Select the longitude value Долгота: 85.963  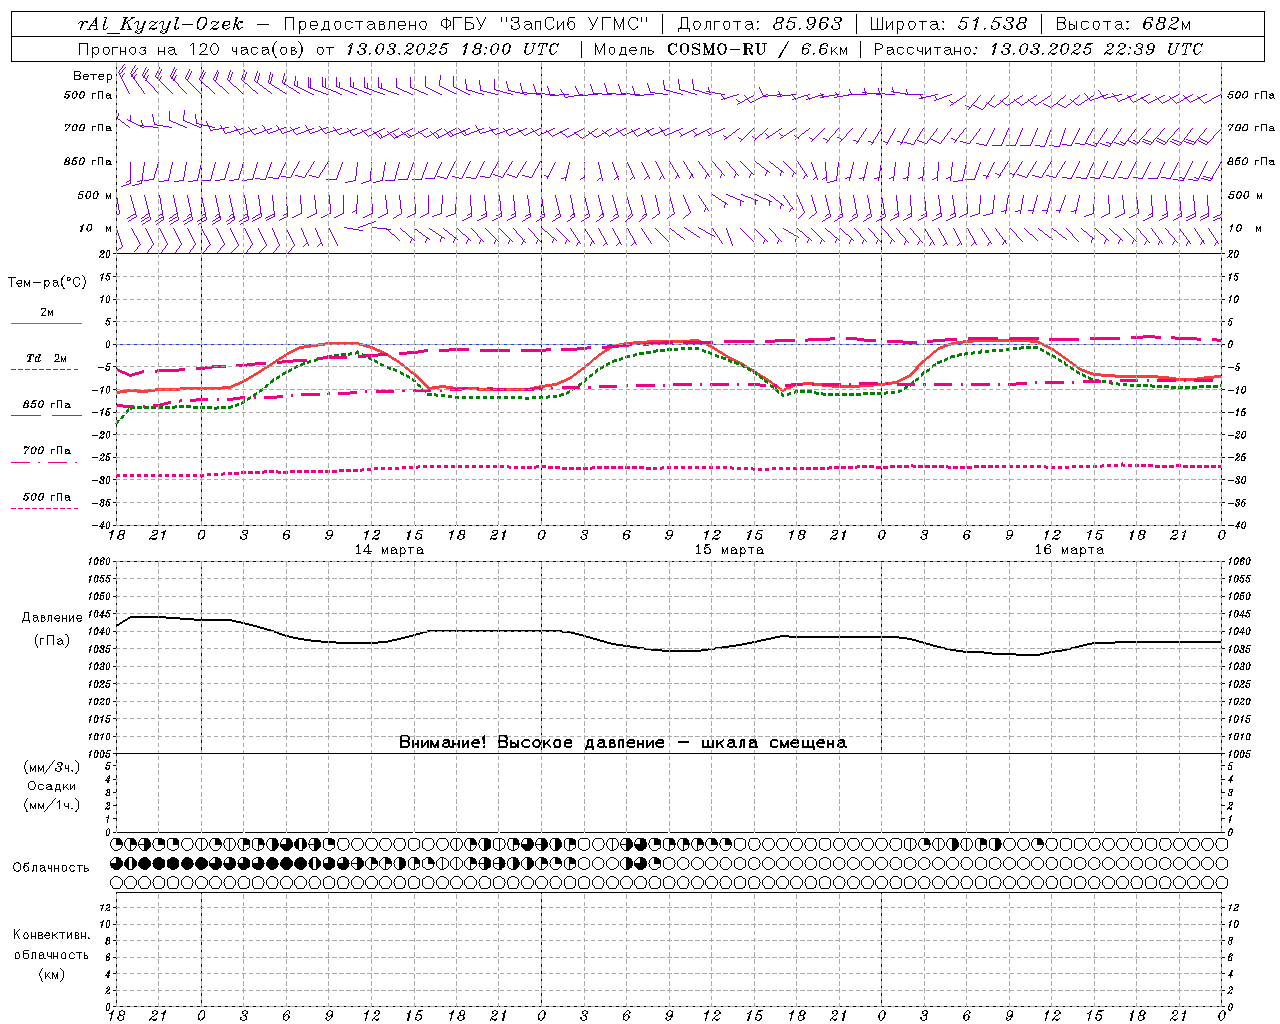pos(759,24)
